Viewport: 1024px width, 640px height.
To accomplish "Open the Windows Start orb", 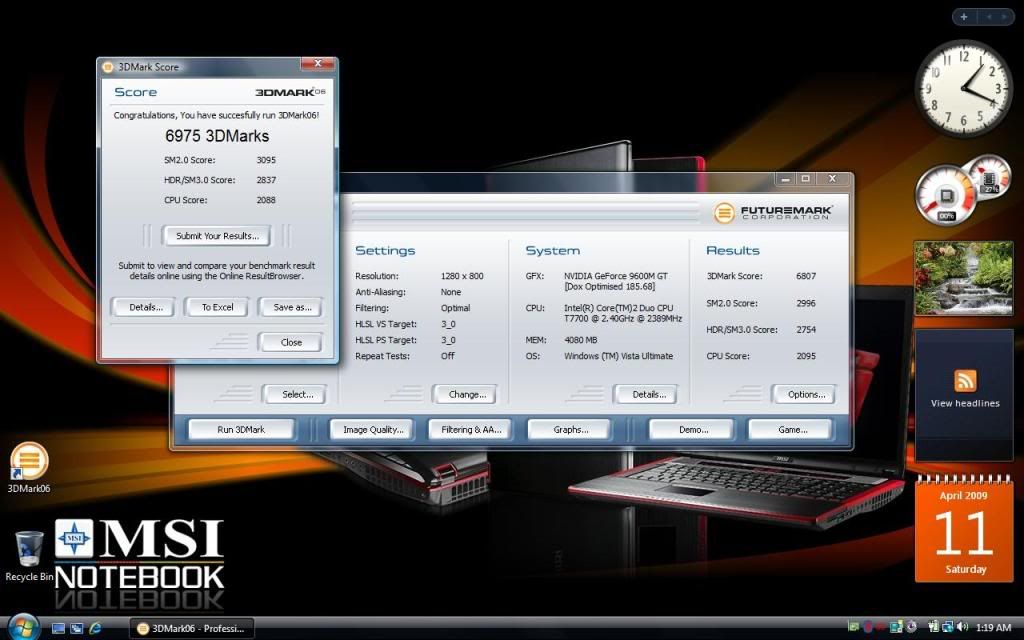I will point(24,628).
